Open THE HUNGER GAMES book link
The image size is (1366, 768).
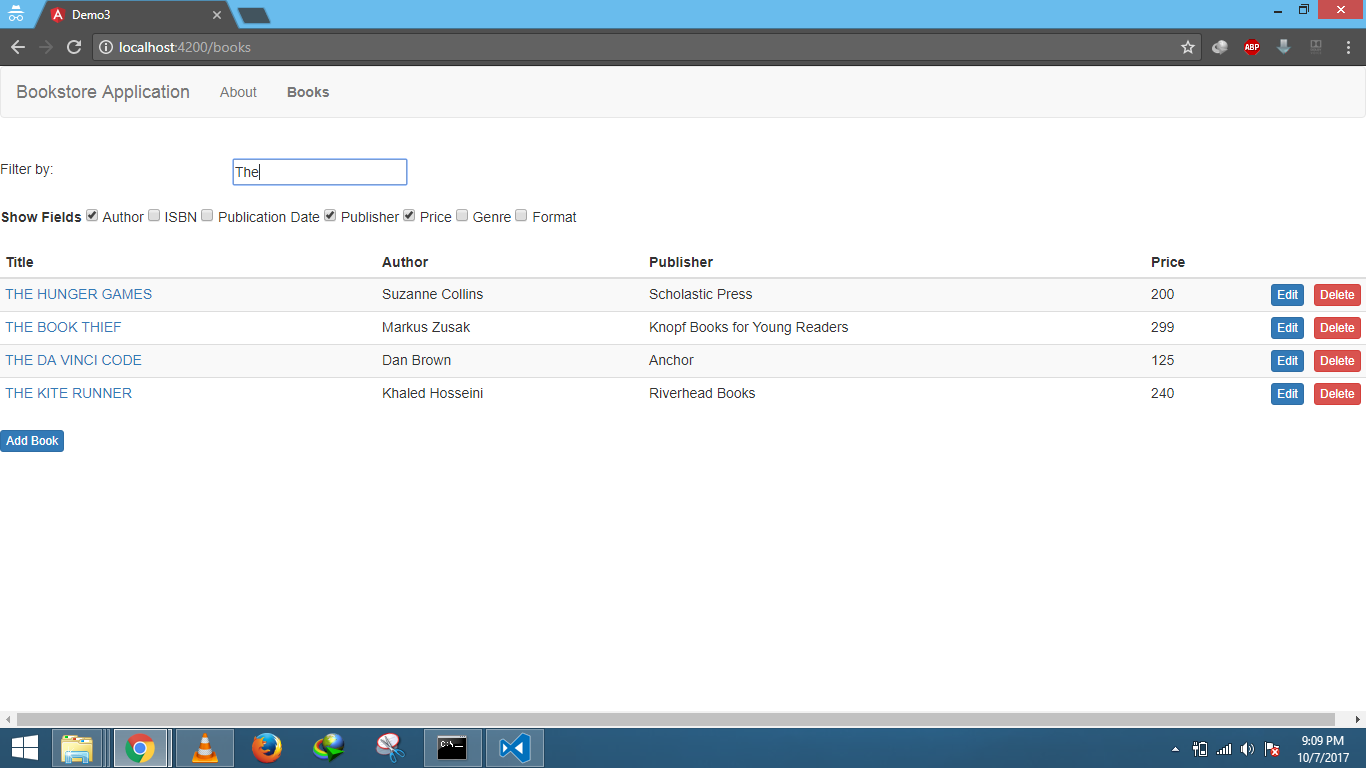coord(79,294)
